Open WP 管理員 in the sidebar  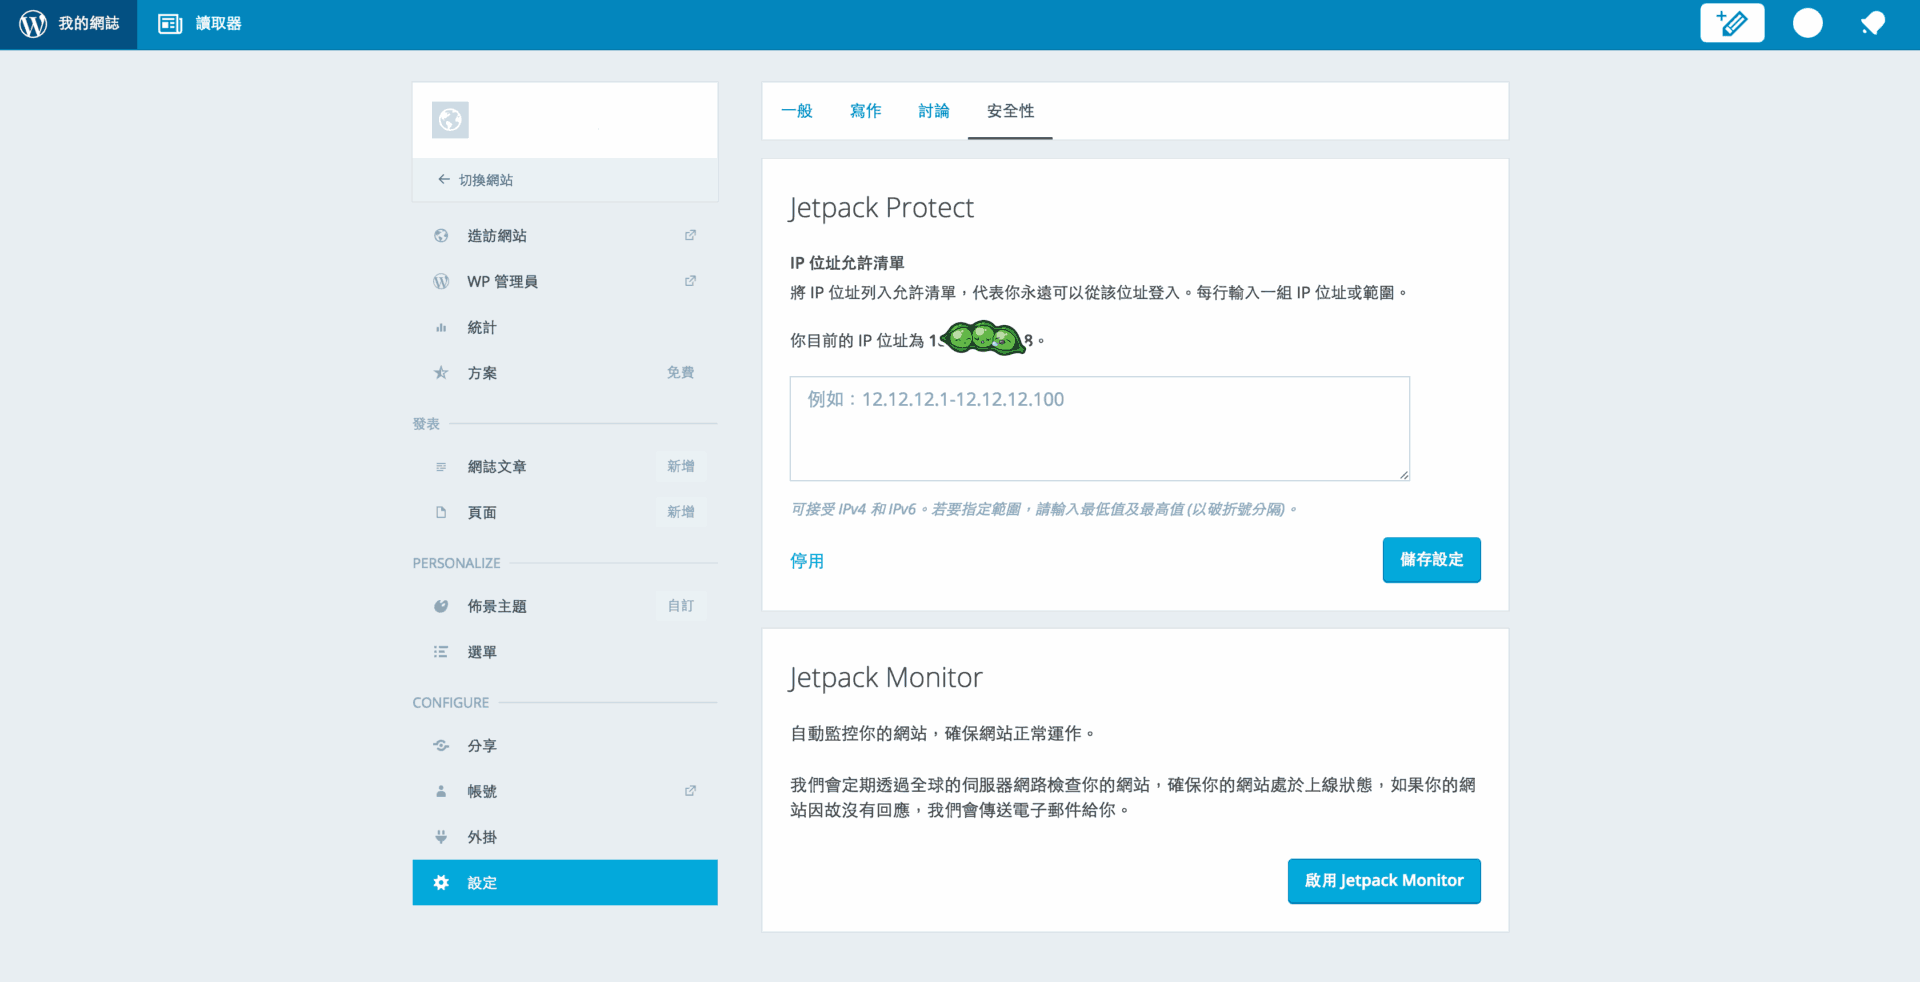click(x=502, y=282)
